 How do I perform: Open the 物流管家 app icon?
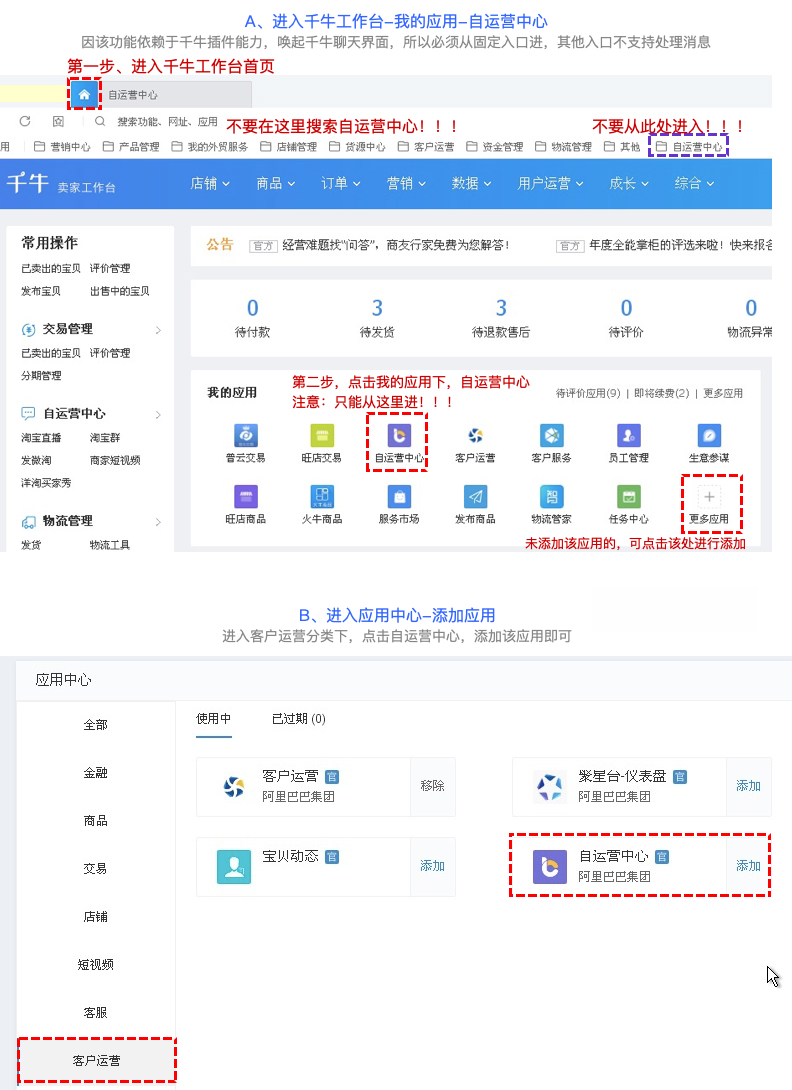pyautogui.click(x=551, y=496)
